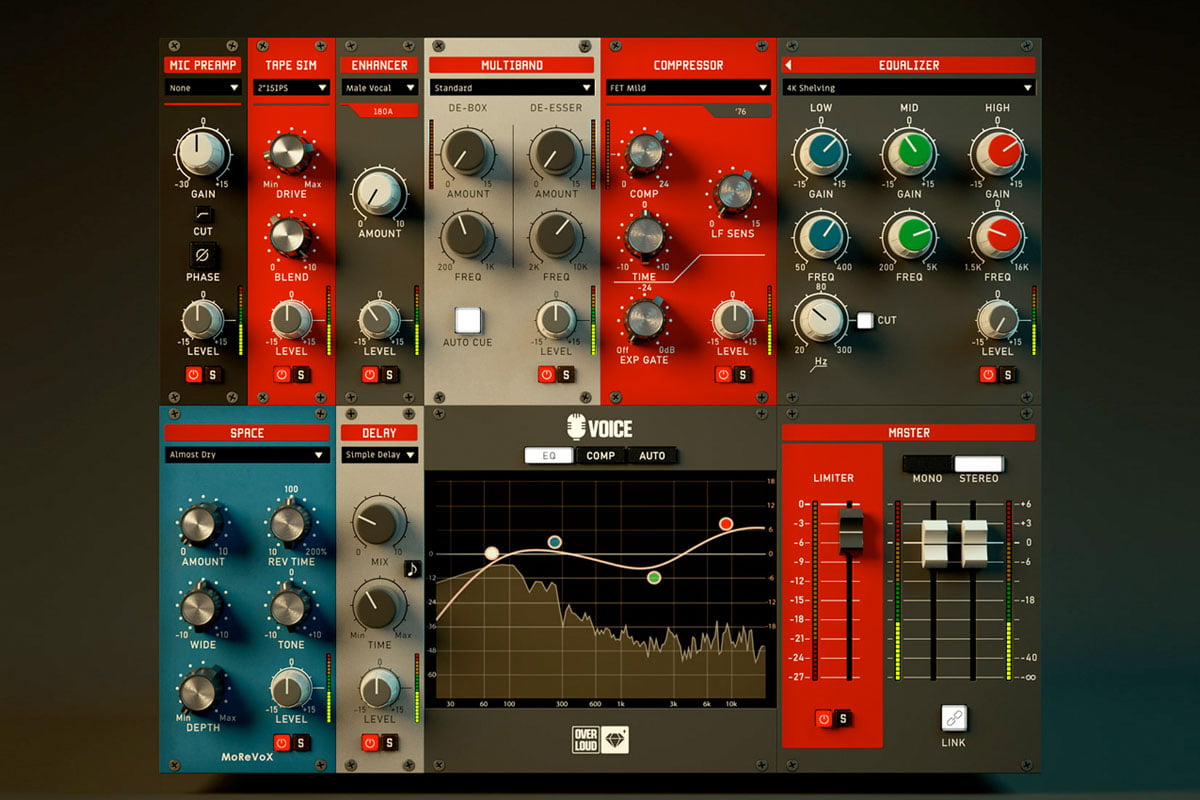Click the green mid band EQ node
The image size is (1200, 800).
click(654, 577)
